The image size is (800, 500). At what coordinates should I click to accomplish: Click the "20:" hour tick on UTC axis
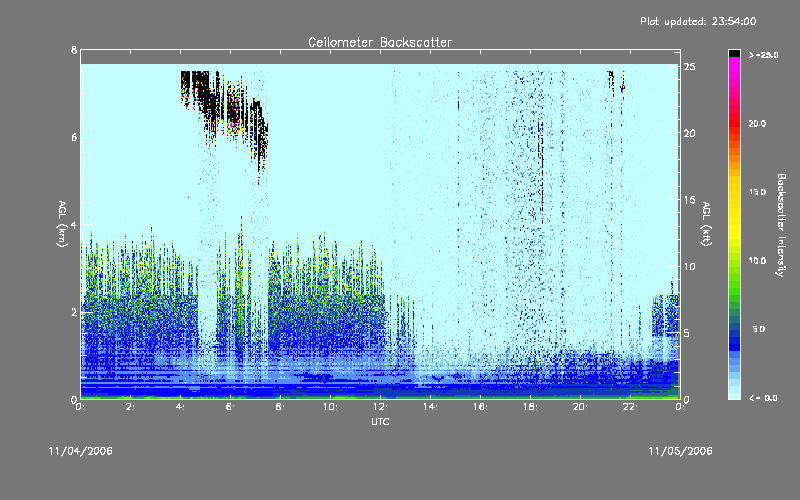click(581, 407)
